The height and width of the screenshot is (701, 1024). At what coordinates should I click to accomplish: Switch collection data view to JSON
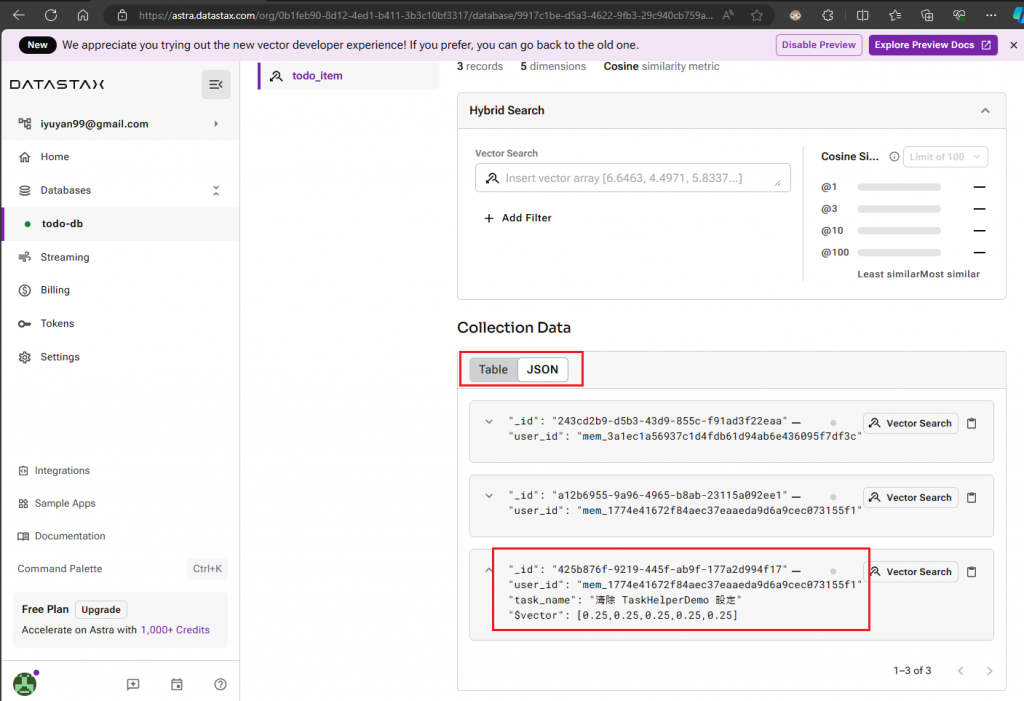pyautogui.click(x=542, y=369)
